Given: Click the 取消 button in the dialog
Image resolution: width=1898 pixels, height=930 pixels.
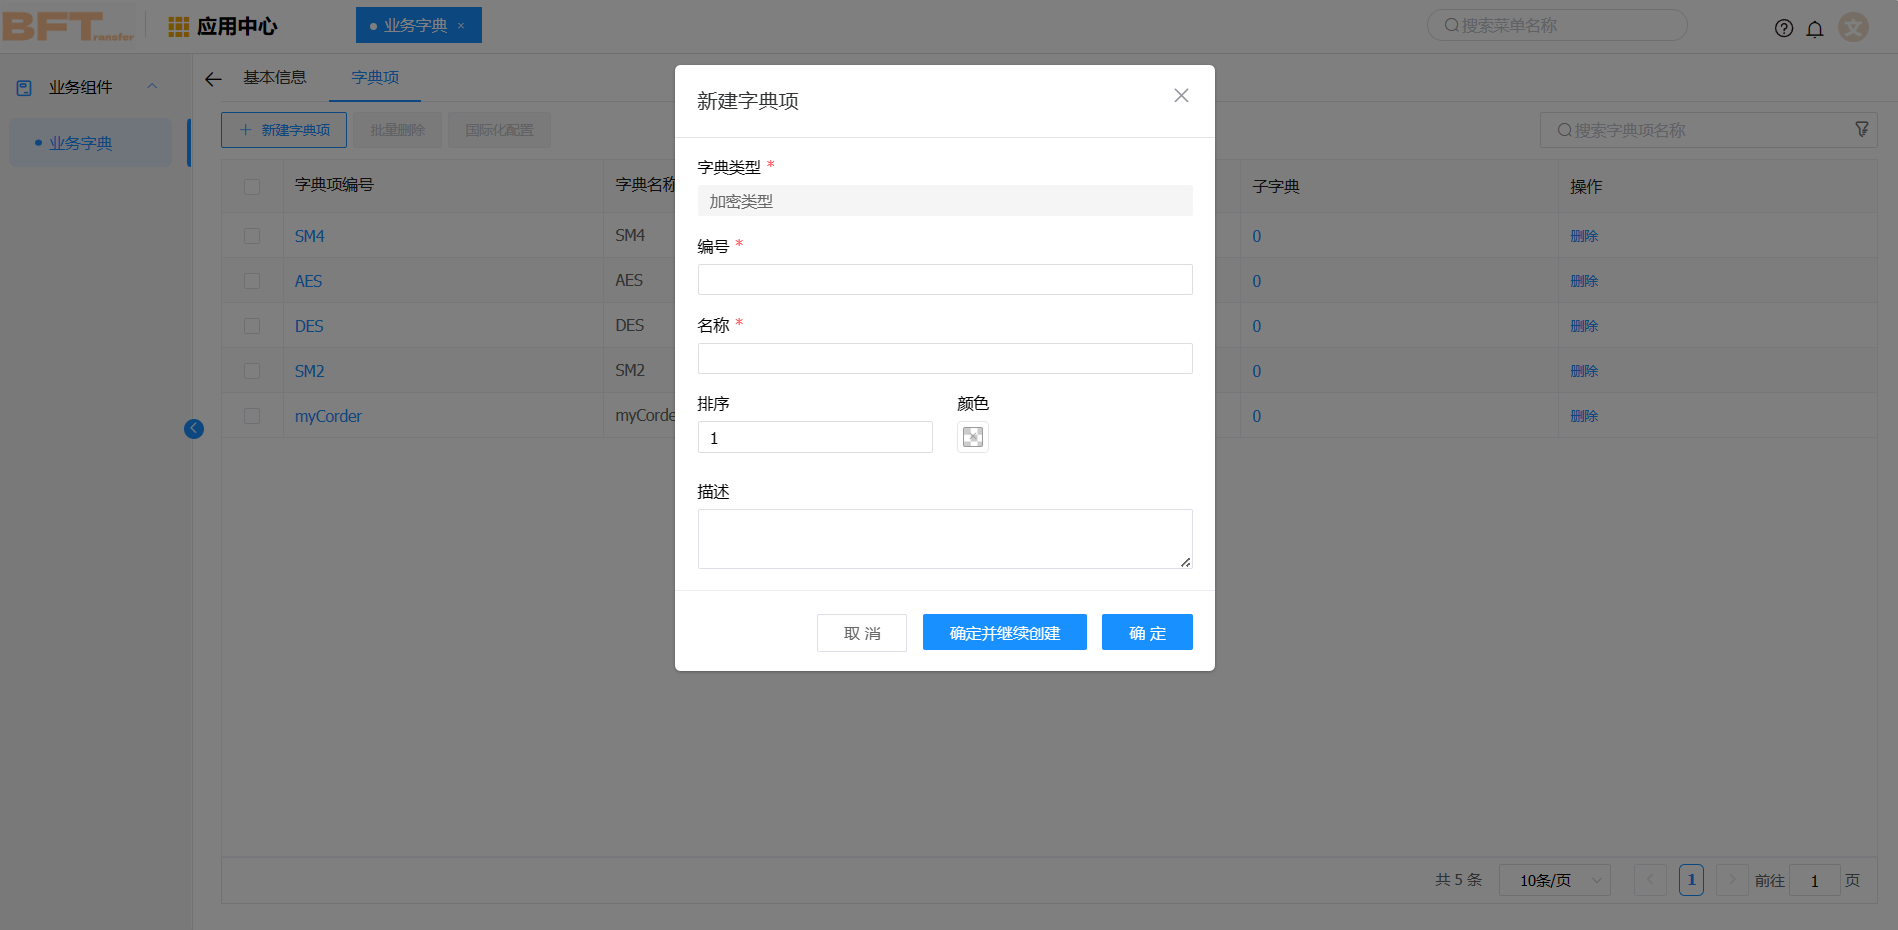Looking at the screenshot, I should [x=861, y=632].
